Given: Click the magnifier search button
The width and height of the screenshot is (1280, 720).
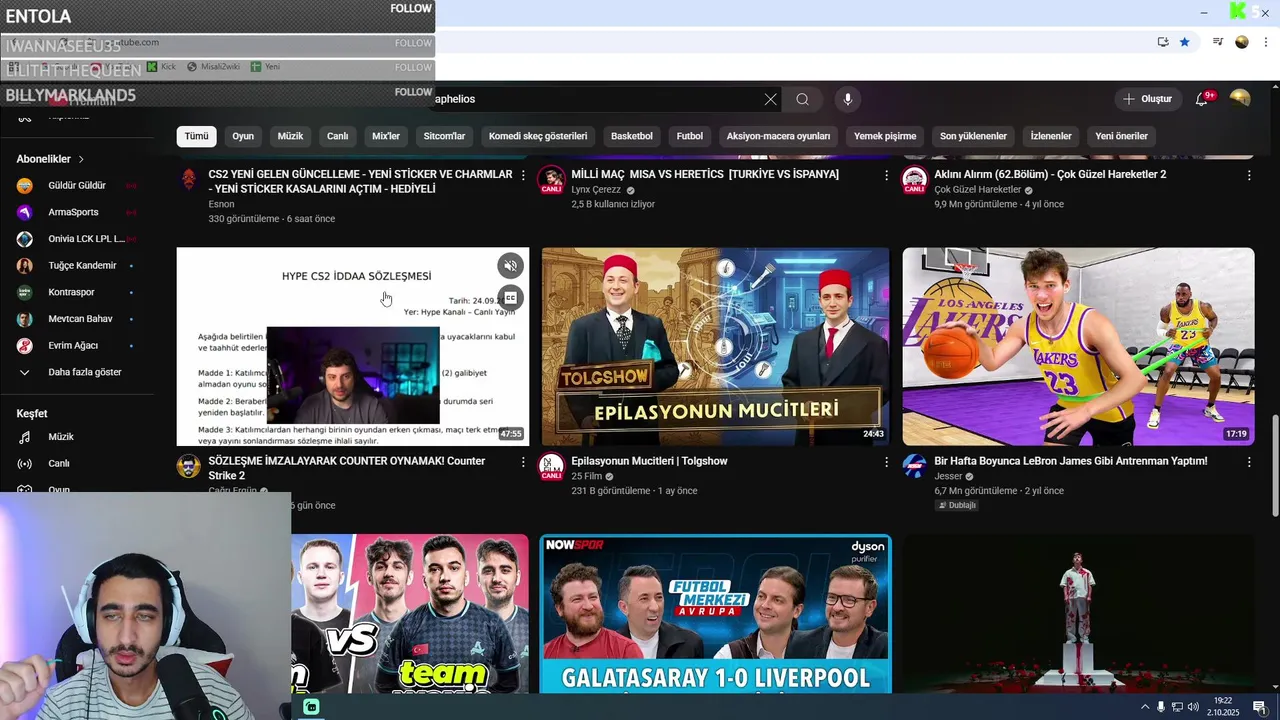Looking at the screenshot, I should coord(802,99).
